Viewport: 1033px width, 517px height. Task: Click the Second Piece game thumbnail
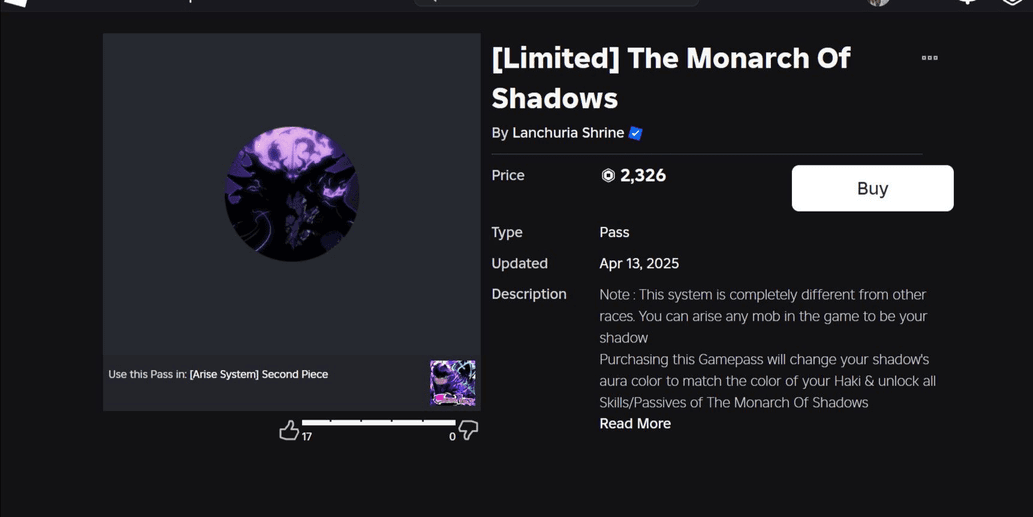click(x=453, y=383)
